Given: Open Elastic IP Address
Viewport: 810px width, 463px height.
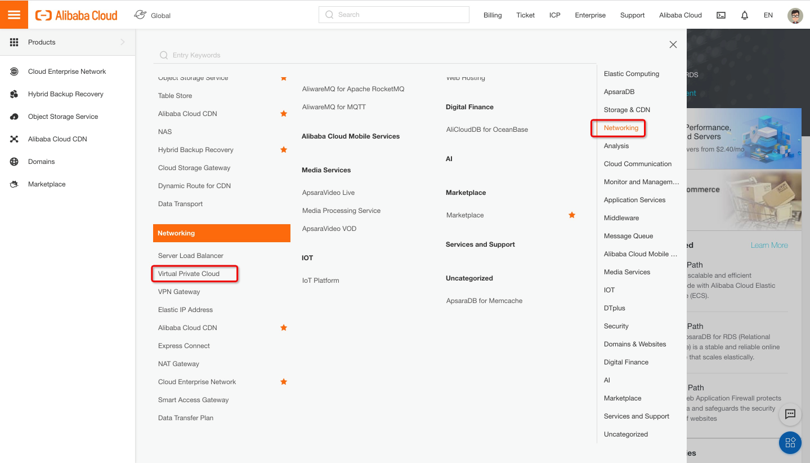Looking at the screenshot, I should 185,310.
